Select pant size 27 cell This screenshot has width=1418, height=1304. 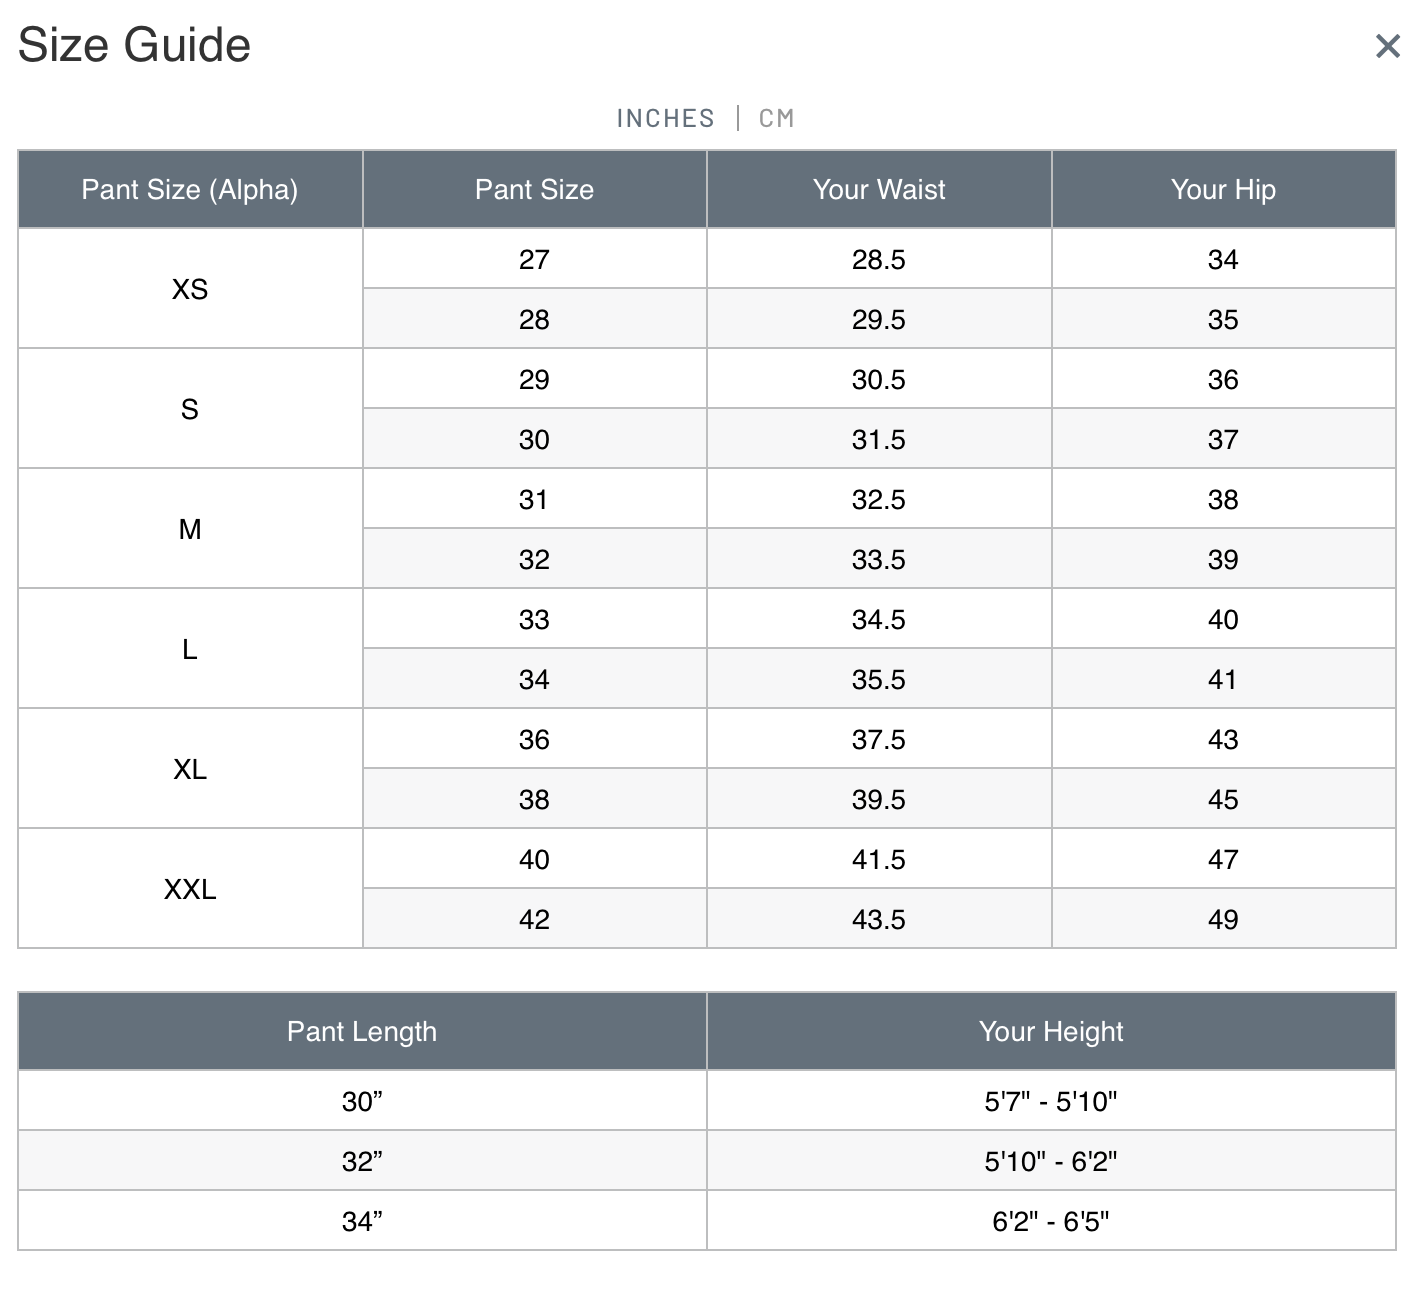(534, 260)
